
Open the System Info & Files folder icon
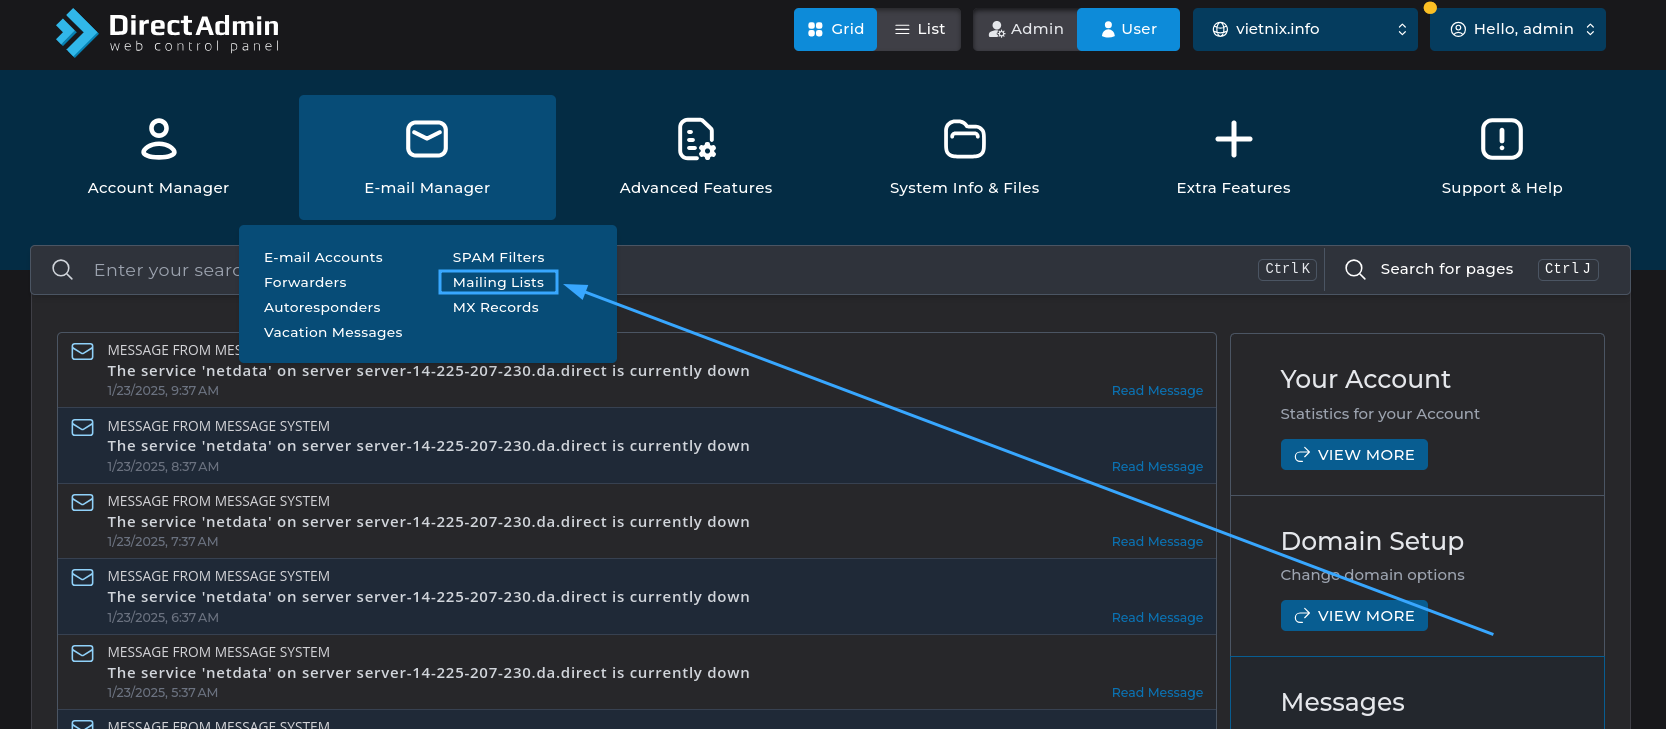pos(965,139)
